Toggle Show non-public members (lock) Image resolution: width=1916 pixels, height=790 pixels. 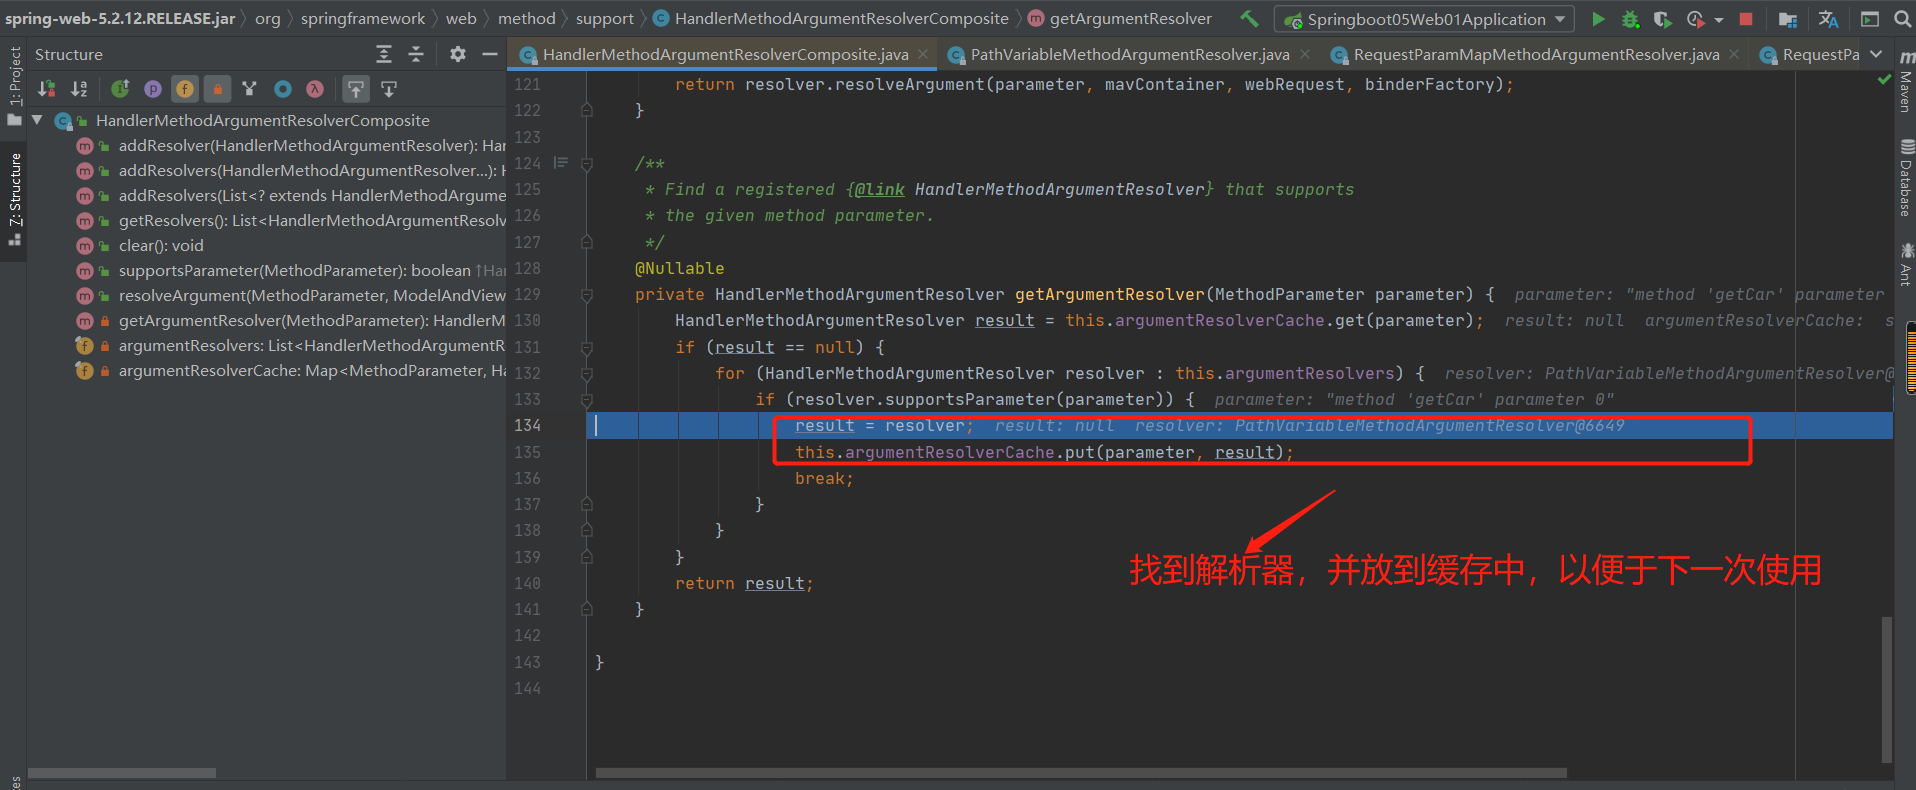coord(217,89)
